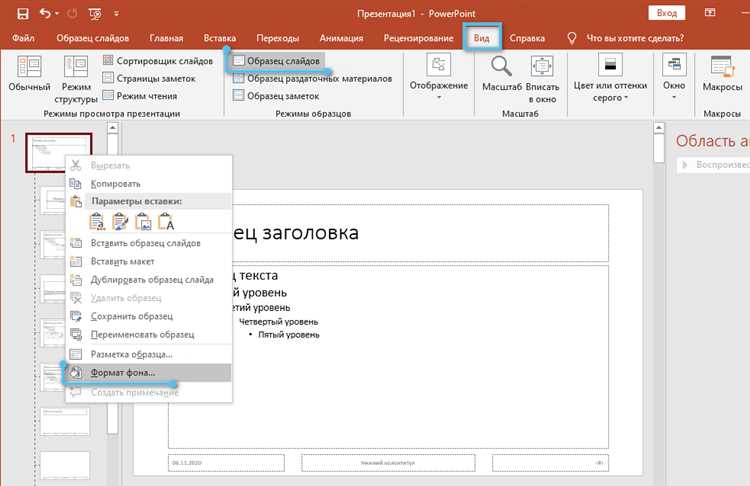Click Вписать в окно fit icon
Viewport: 750px width, 486px height.
coord(542,78)
